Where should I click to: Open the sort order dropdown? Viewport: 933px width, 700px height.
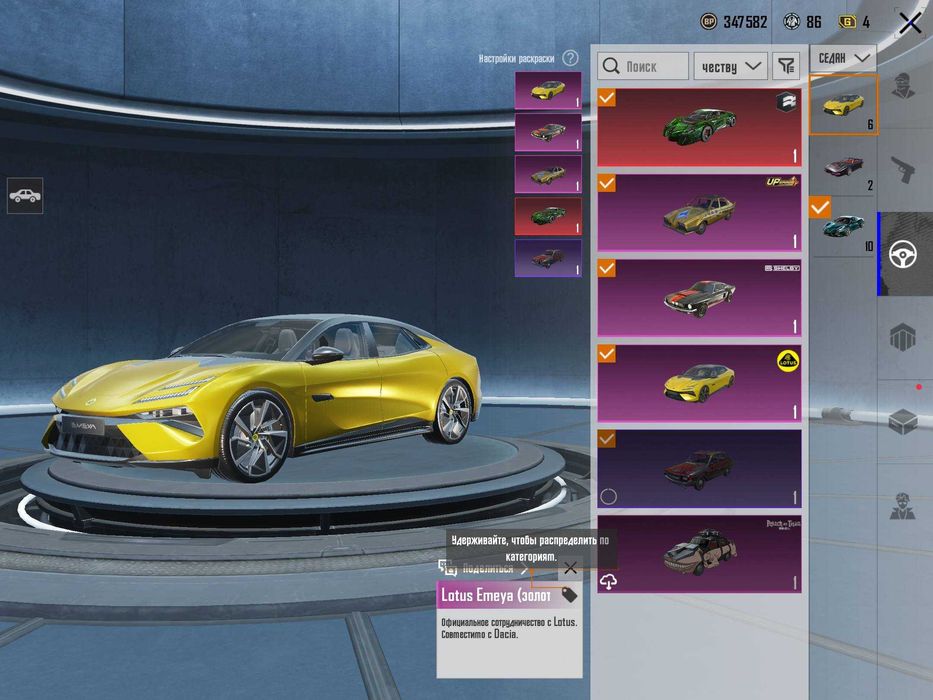[x=730, y=66]
